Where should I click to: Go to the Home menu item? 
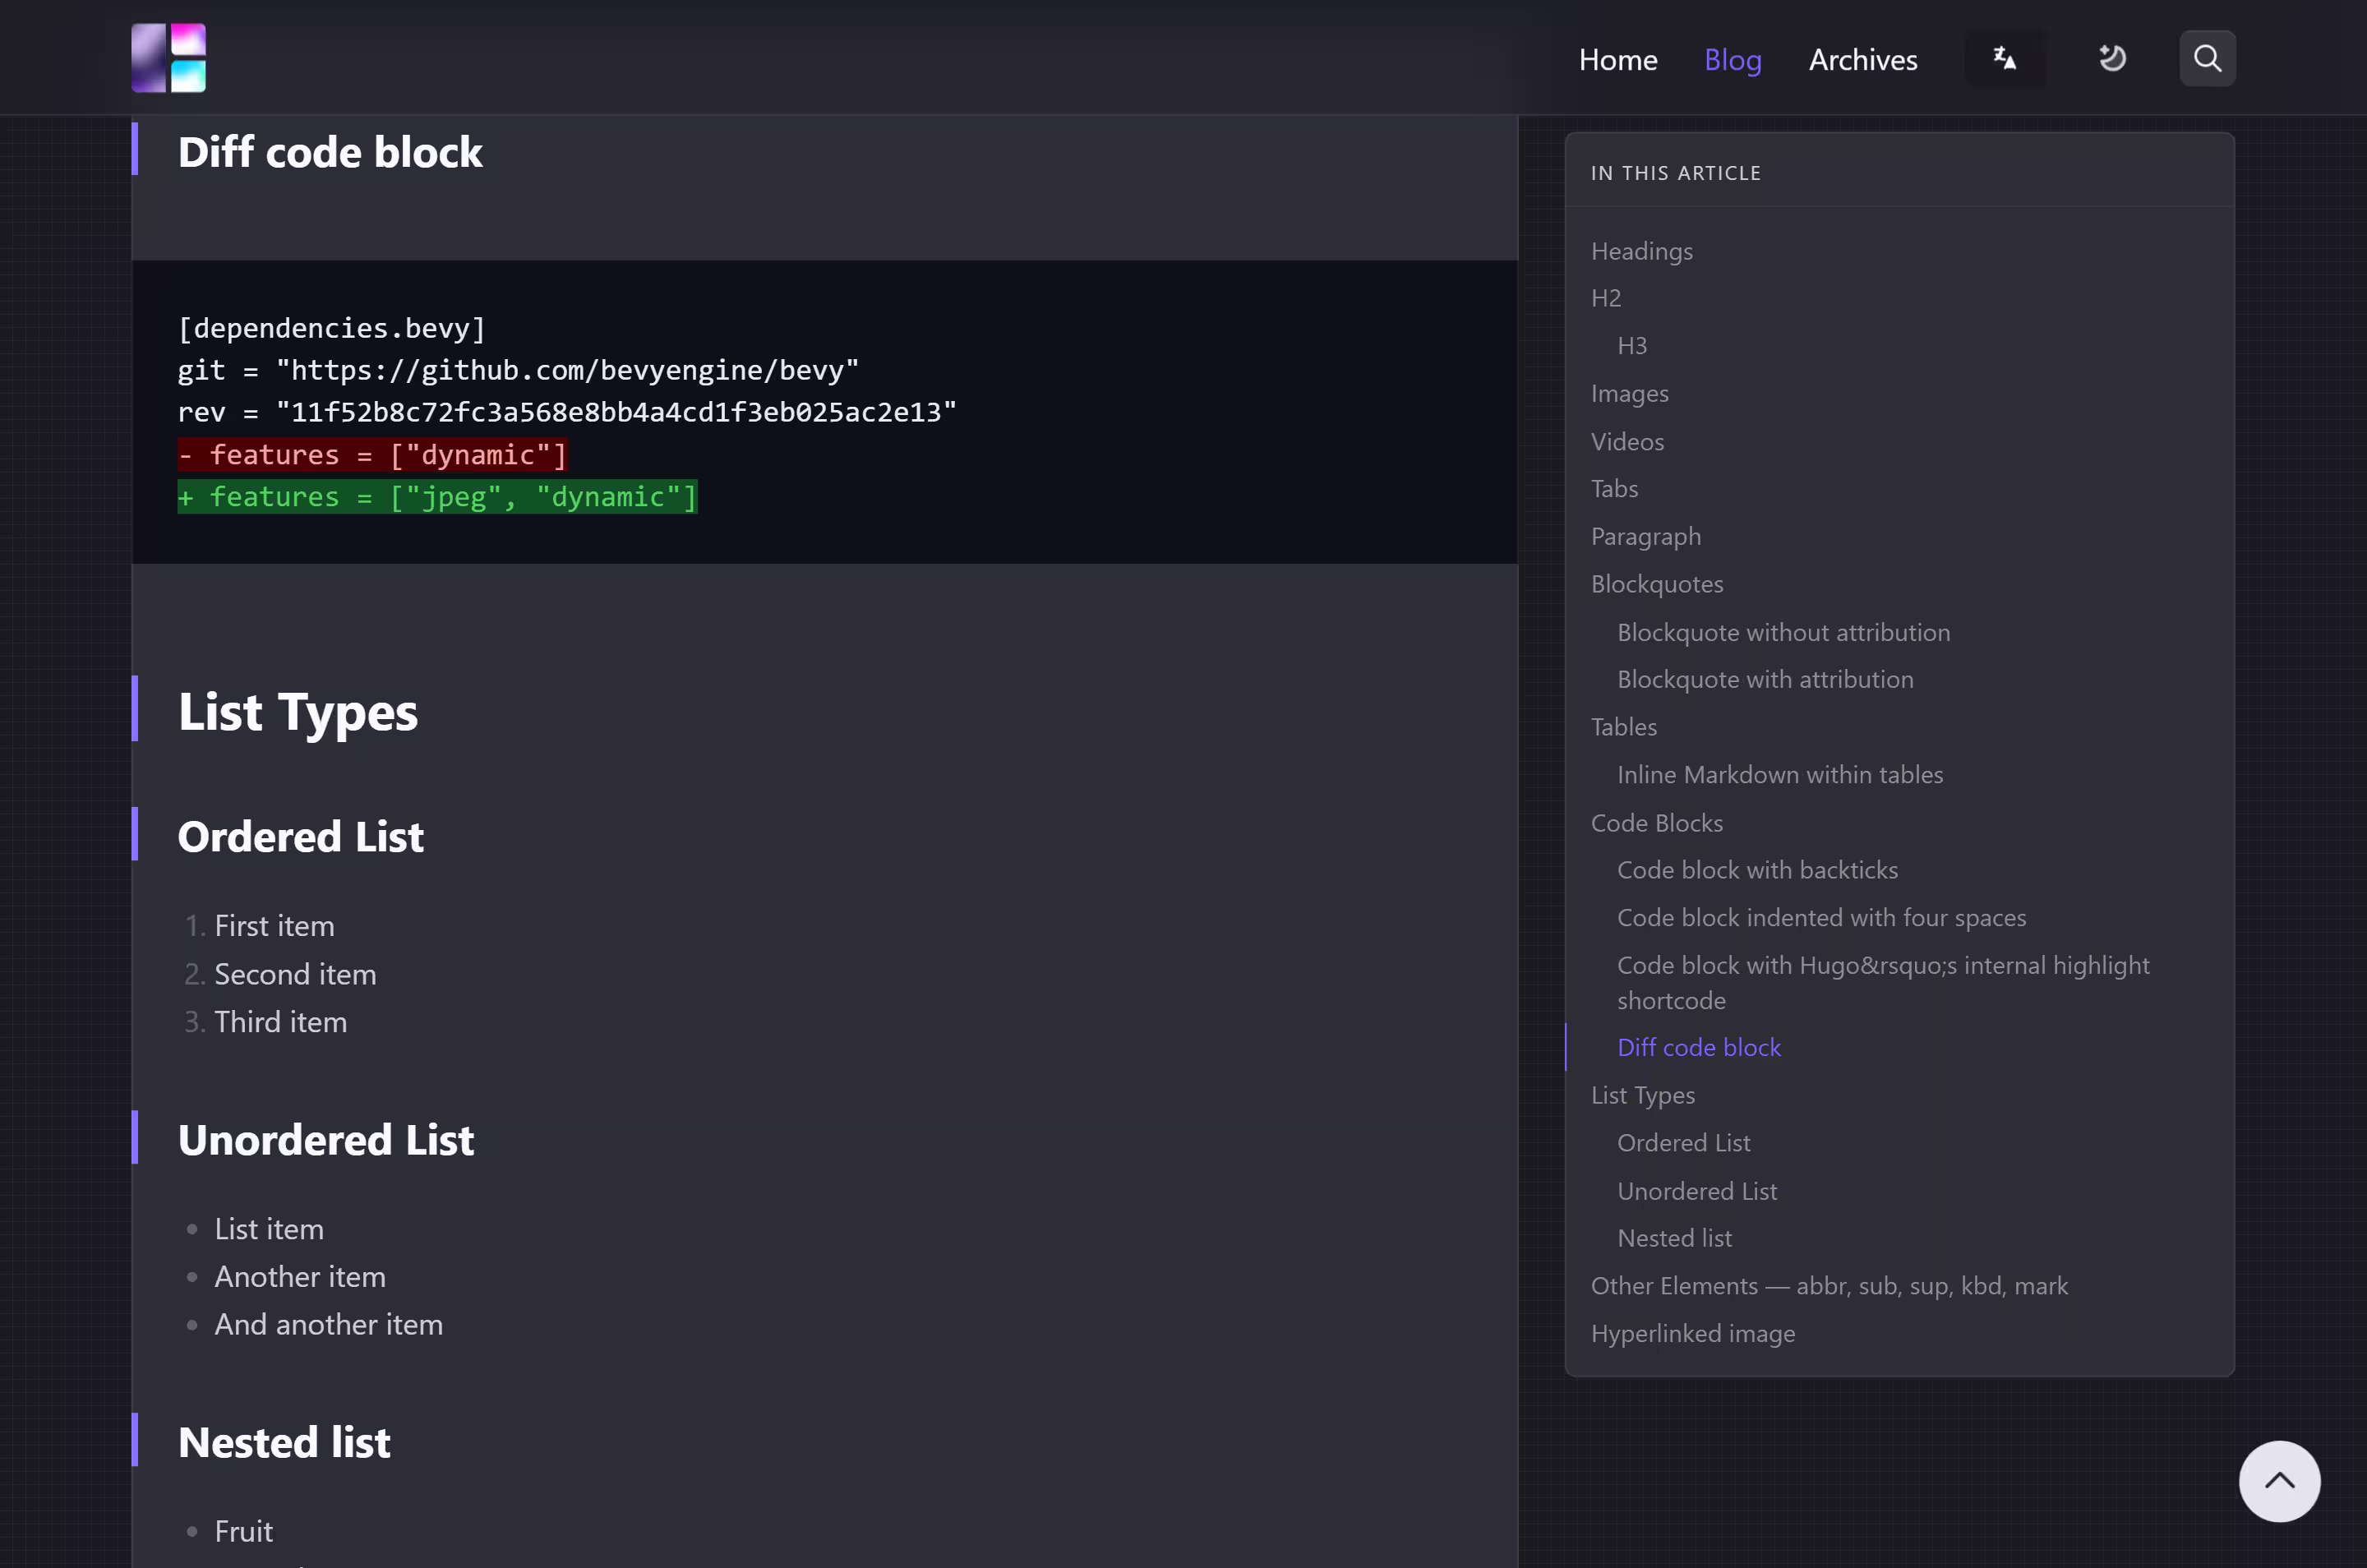pos(1617,60)
